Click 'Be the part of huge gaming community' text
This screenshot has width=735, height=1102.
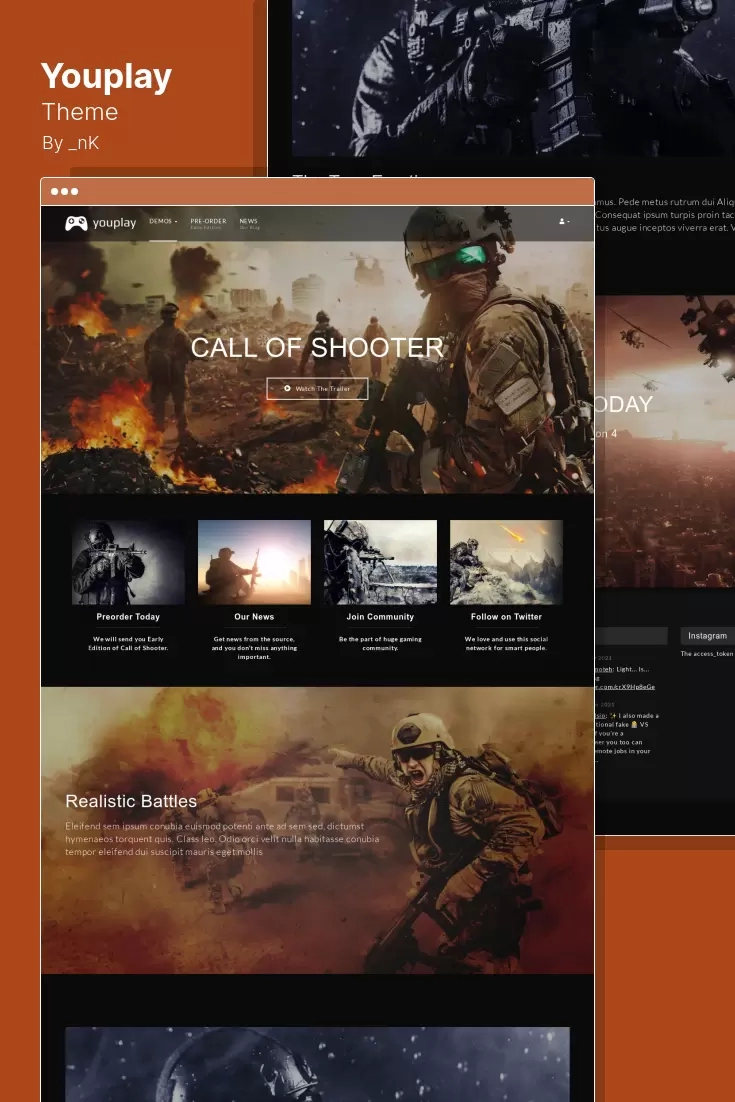tap(380, 644)
